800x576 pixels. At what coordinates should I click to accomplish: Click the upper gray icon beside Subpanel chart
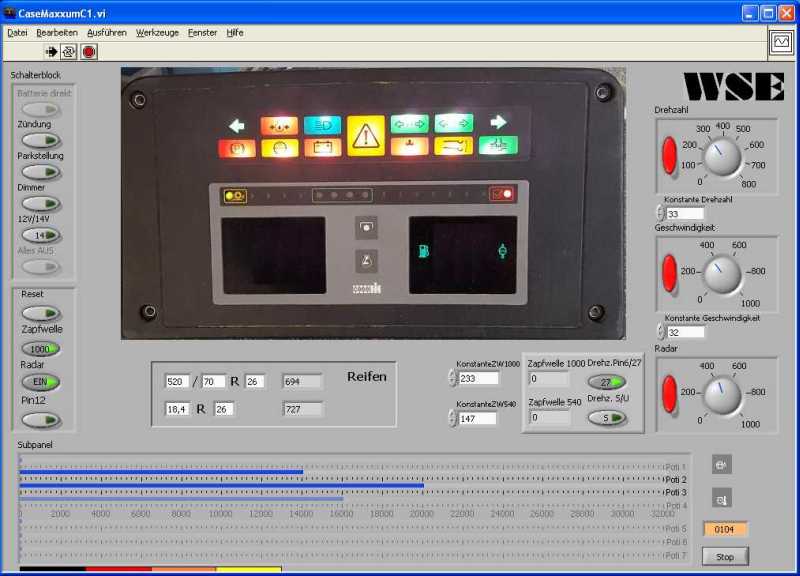(x=721, y=464)
